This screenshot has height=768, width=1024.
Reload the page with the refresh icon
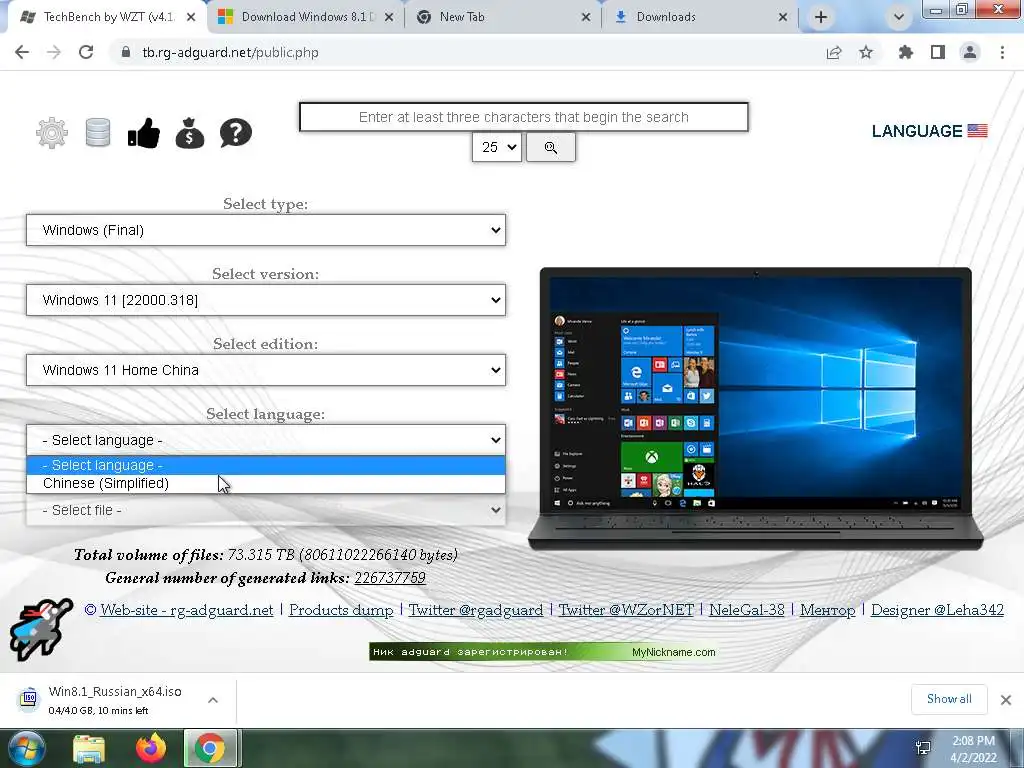click(86, 52)
